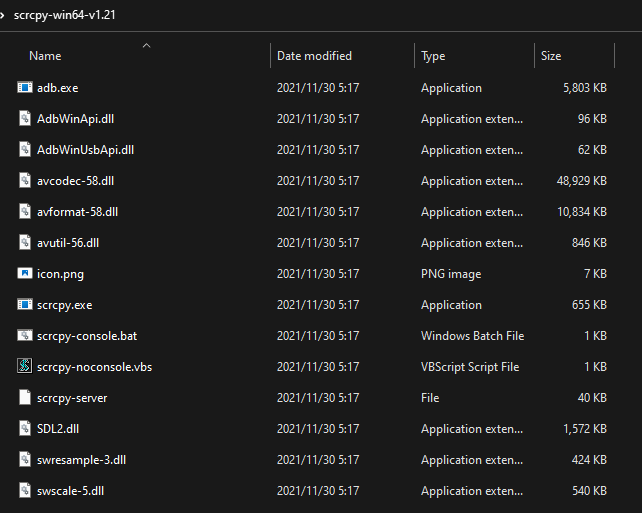Click the scrcpy-server blank file icon

[26, 398]
